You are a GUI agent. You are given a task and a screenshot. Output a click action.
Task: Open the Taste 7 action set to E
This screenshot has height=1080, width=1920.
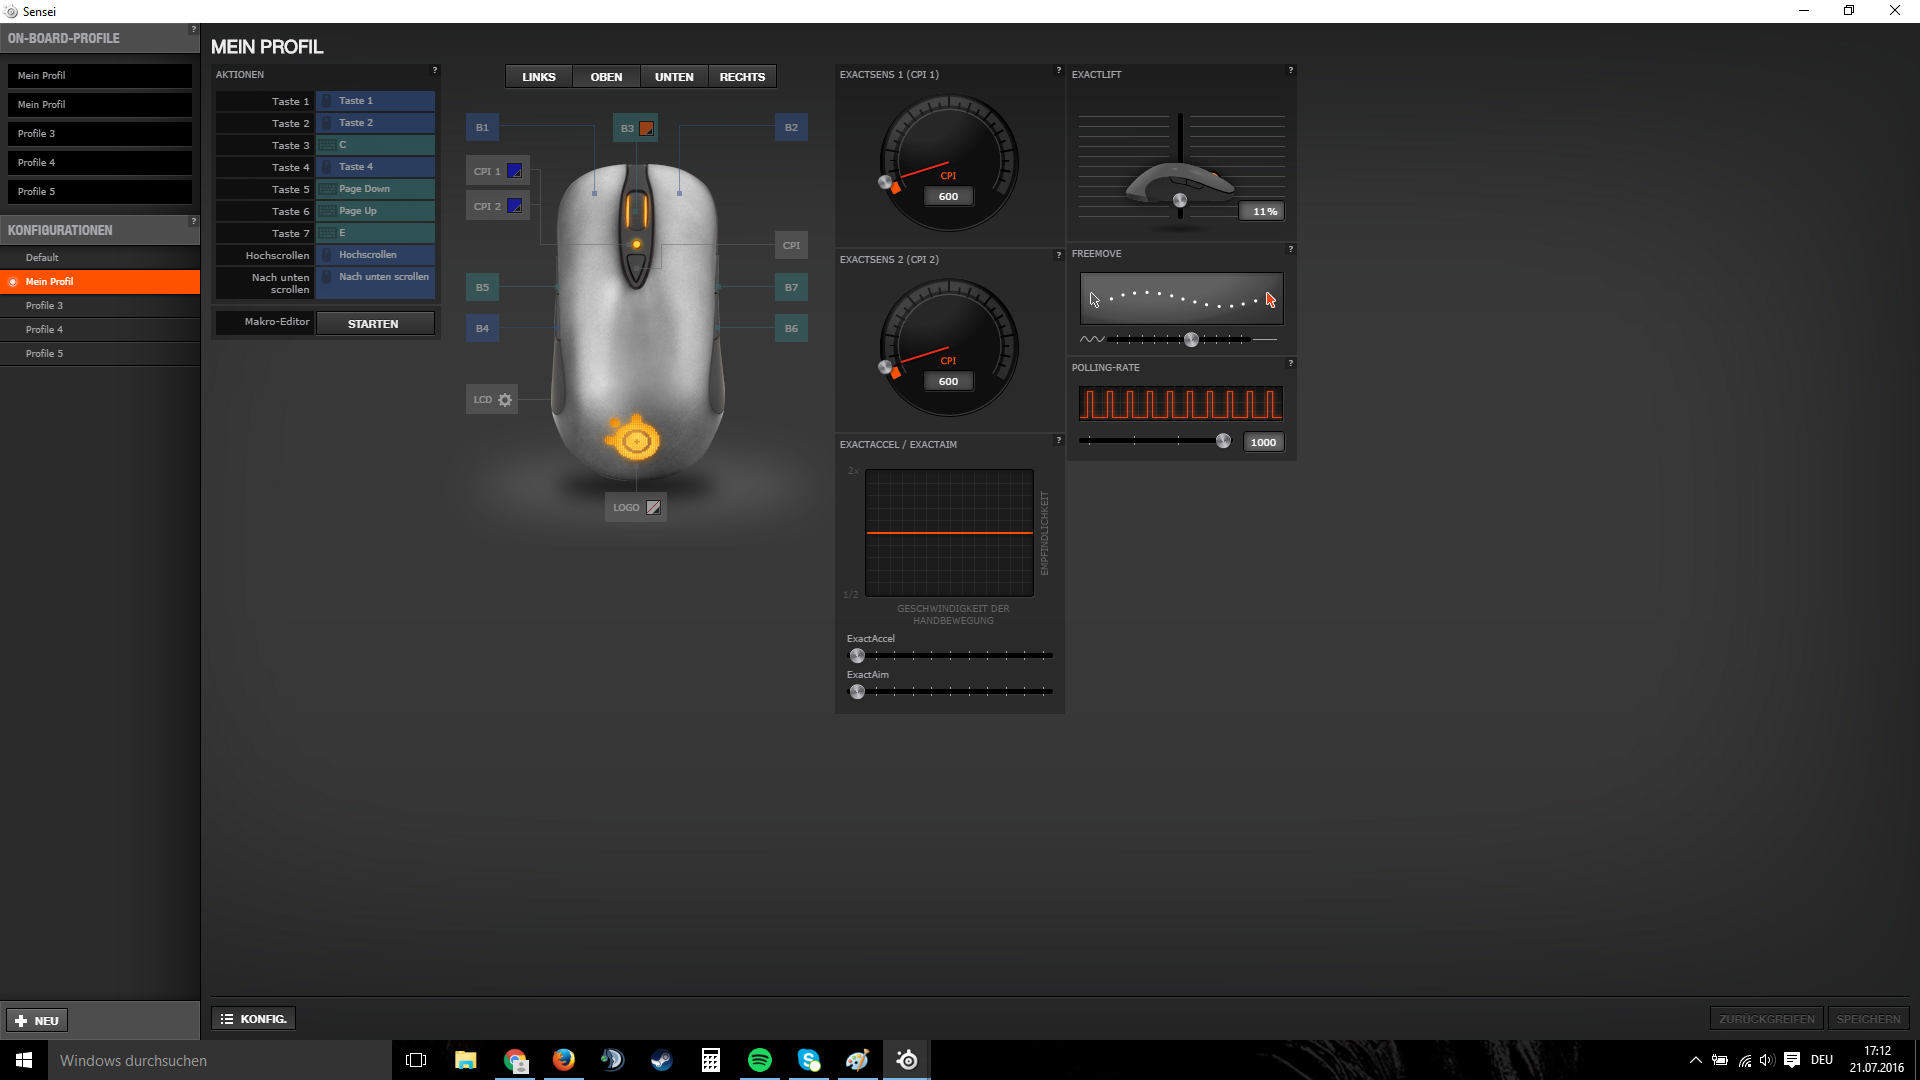point(376,233)
